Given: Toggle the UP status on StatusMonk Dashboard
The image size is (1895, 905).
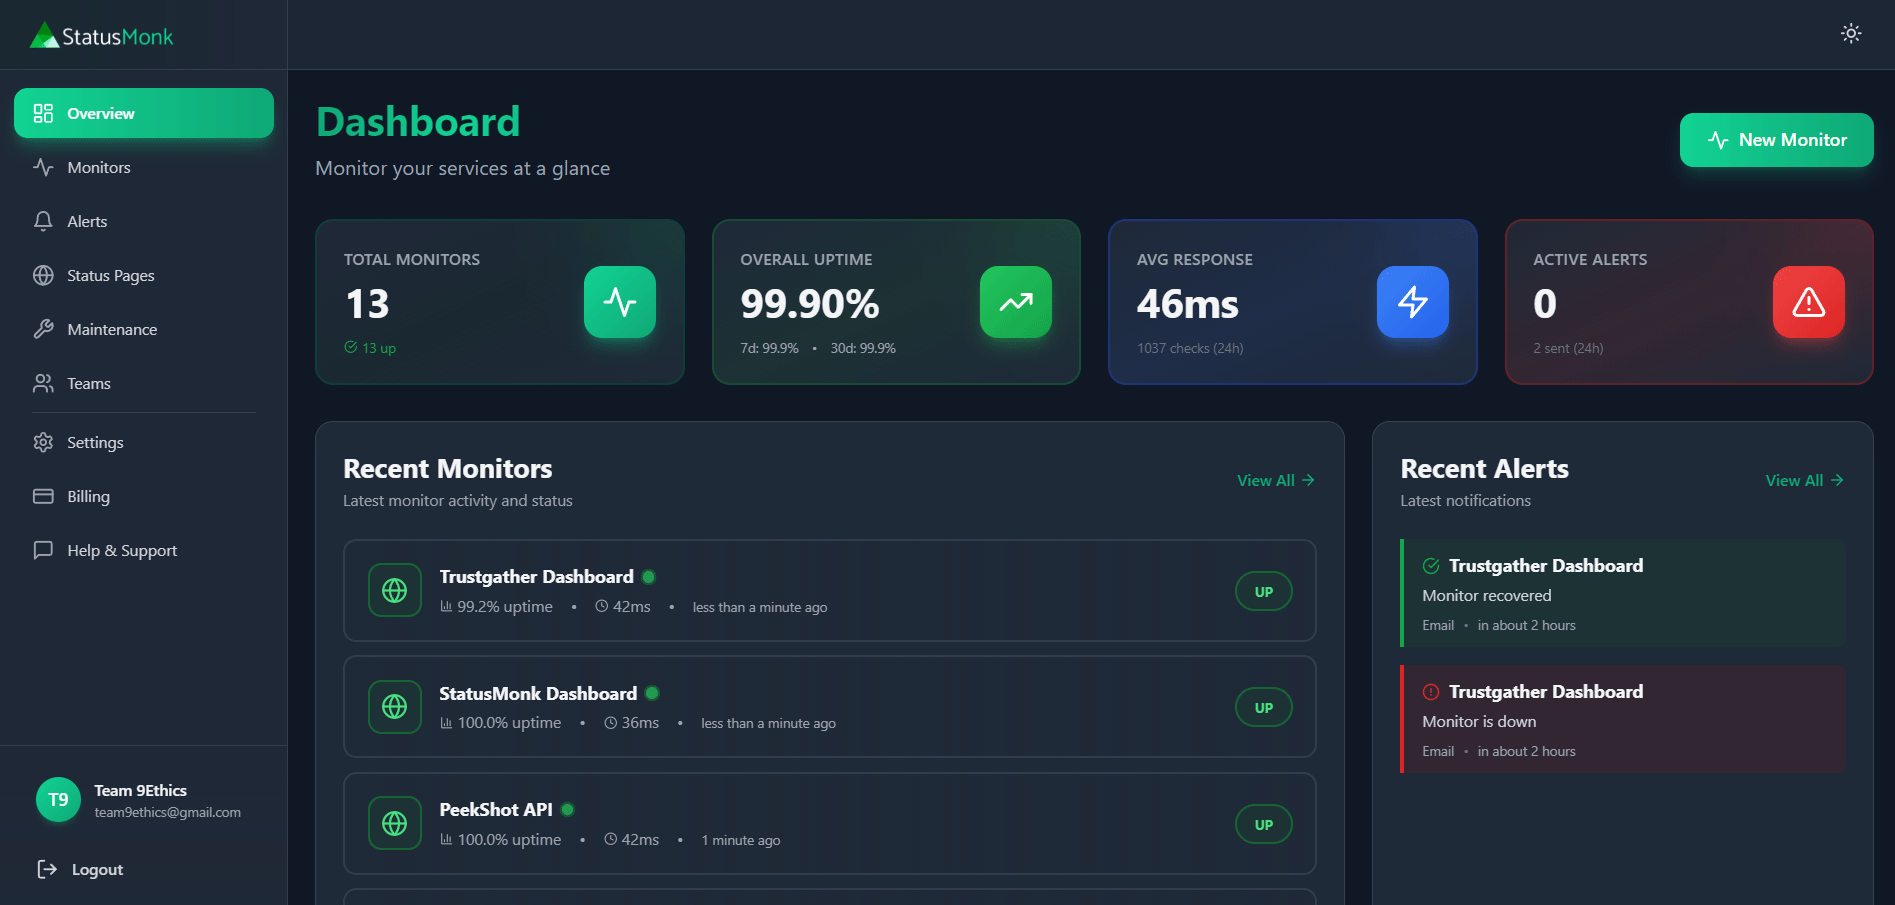Looking at the screenshot, I should 1263,707.
